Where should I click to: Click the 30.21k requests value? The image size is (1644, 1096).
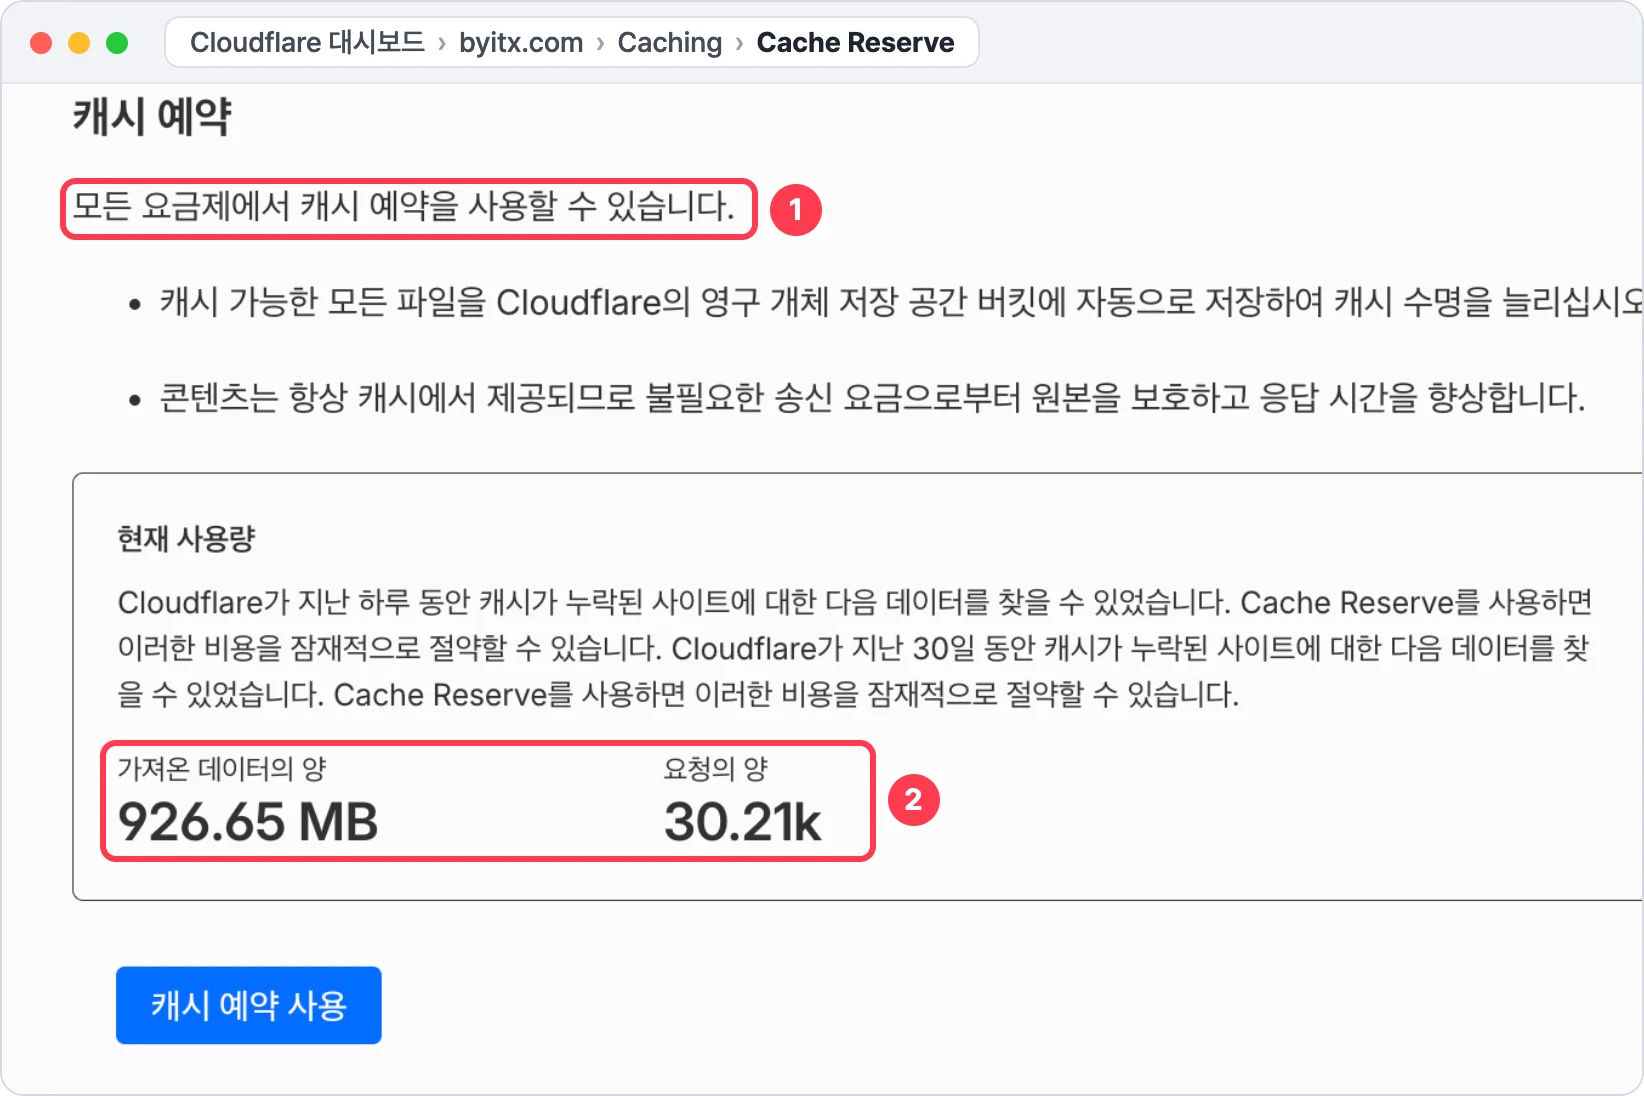coord(742,822)
